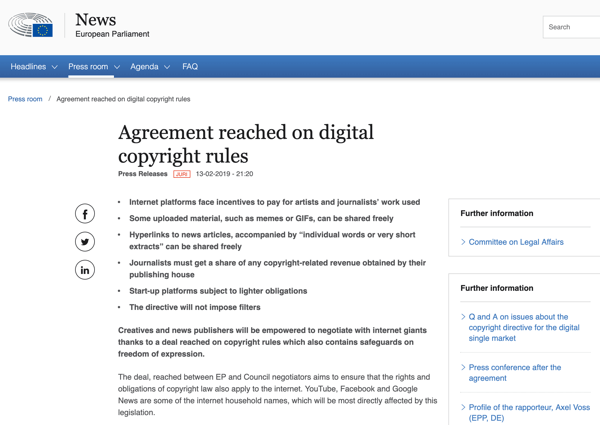This screenshot has width=600, height=425.
Task: Expand the Agenda dropdown chevron
Action: pyautogui.click(x=167, y=67)
